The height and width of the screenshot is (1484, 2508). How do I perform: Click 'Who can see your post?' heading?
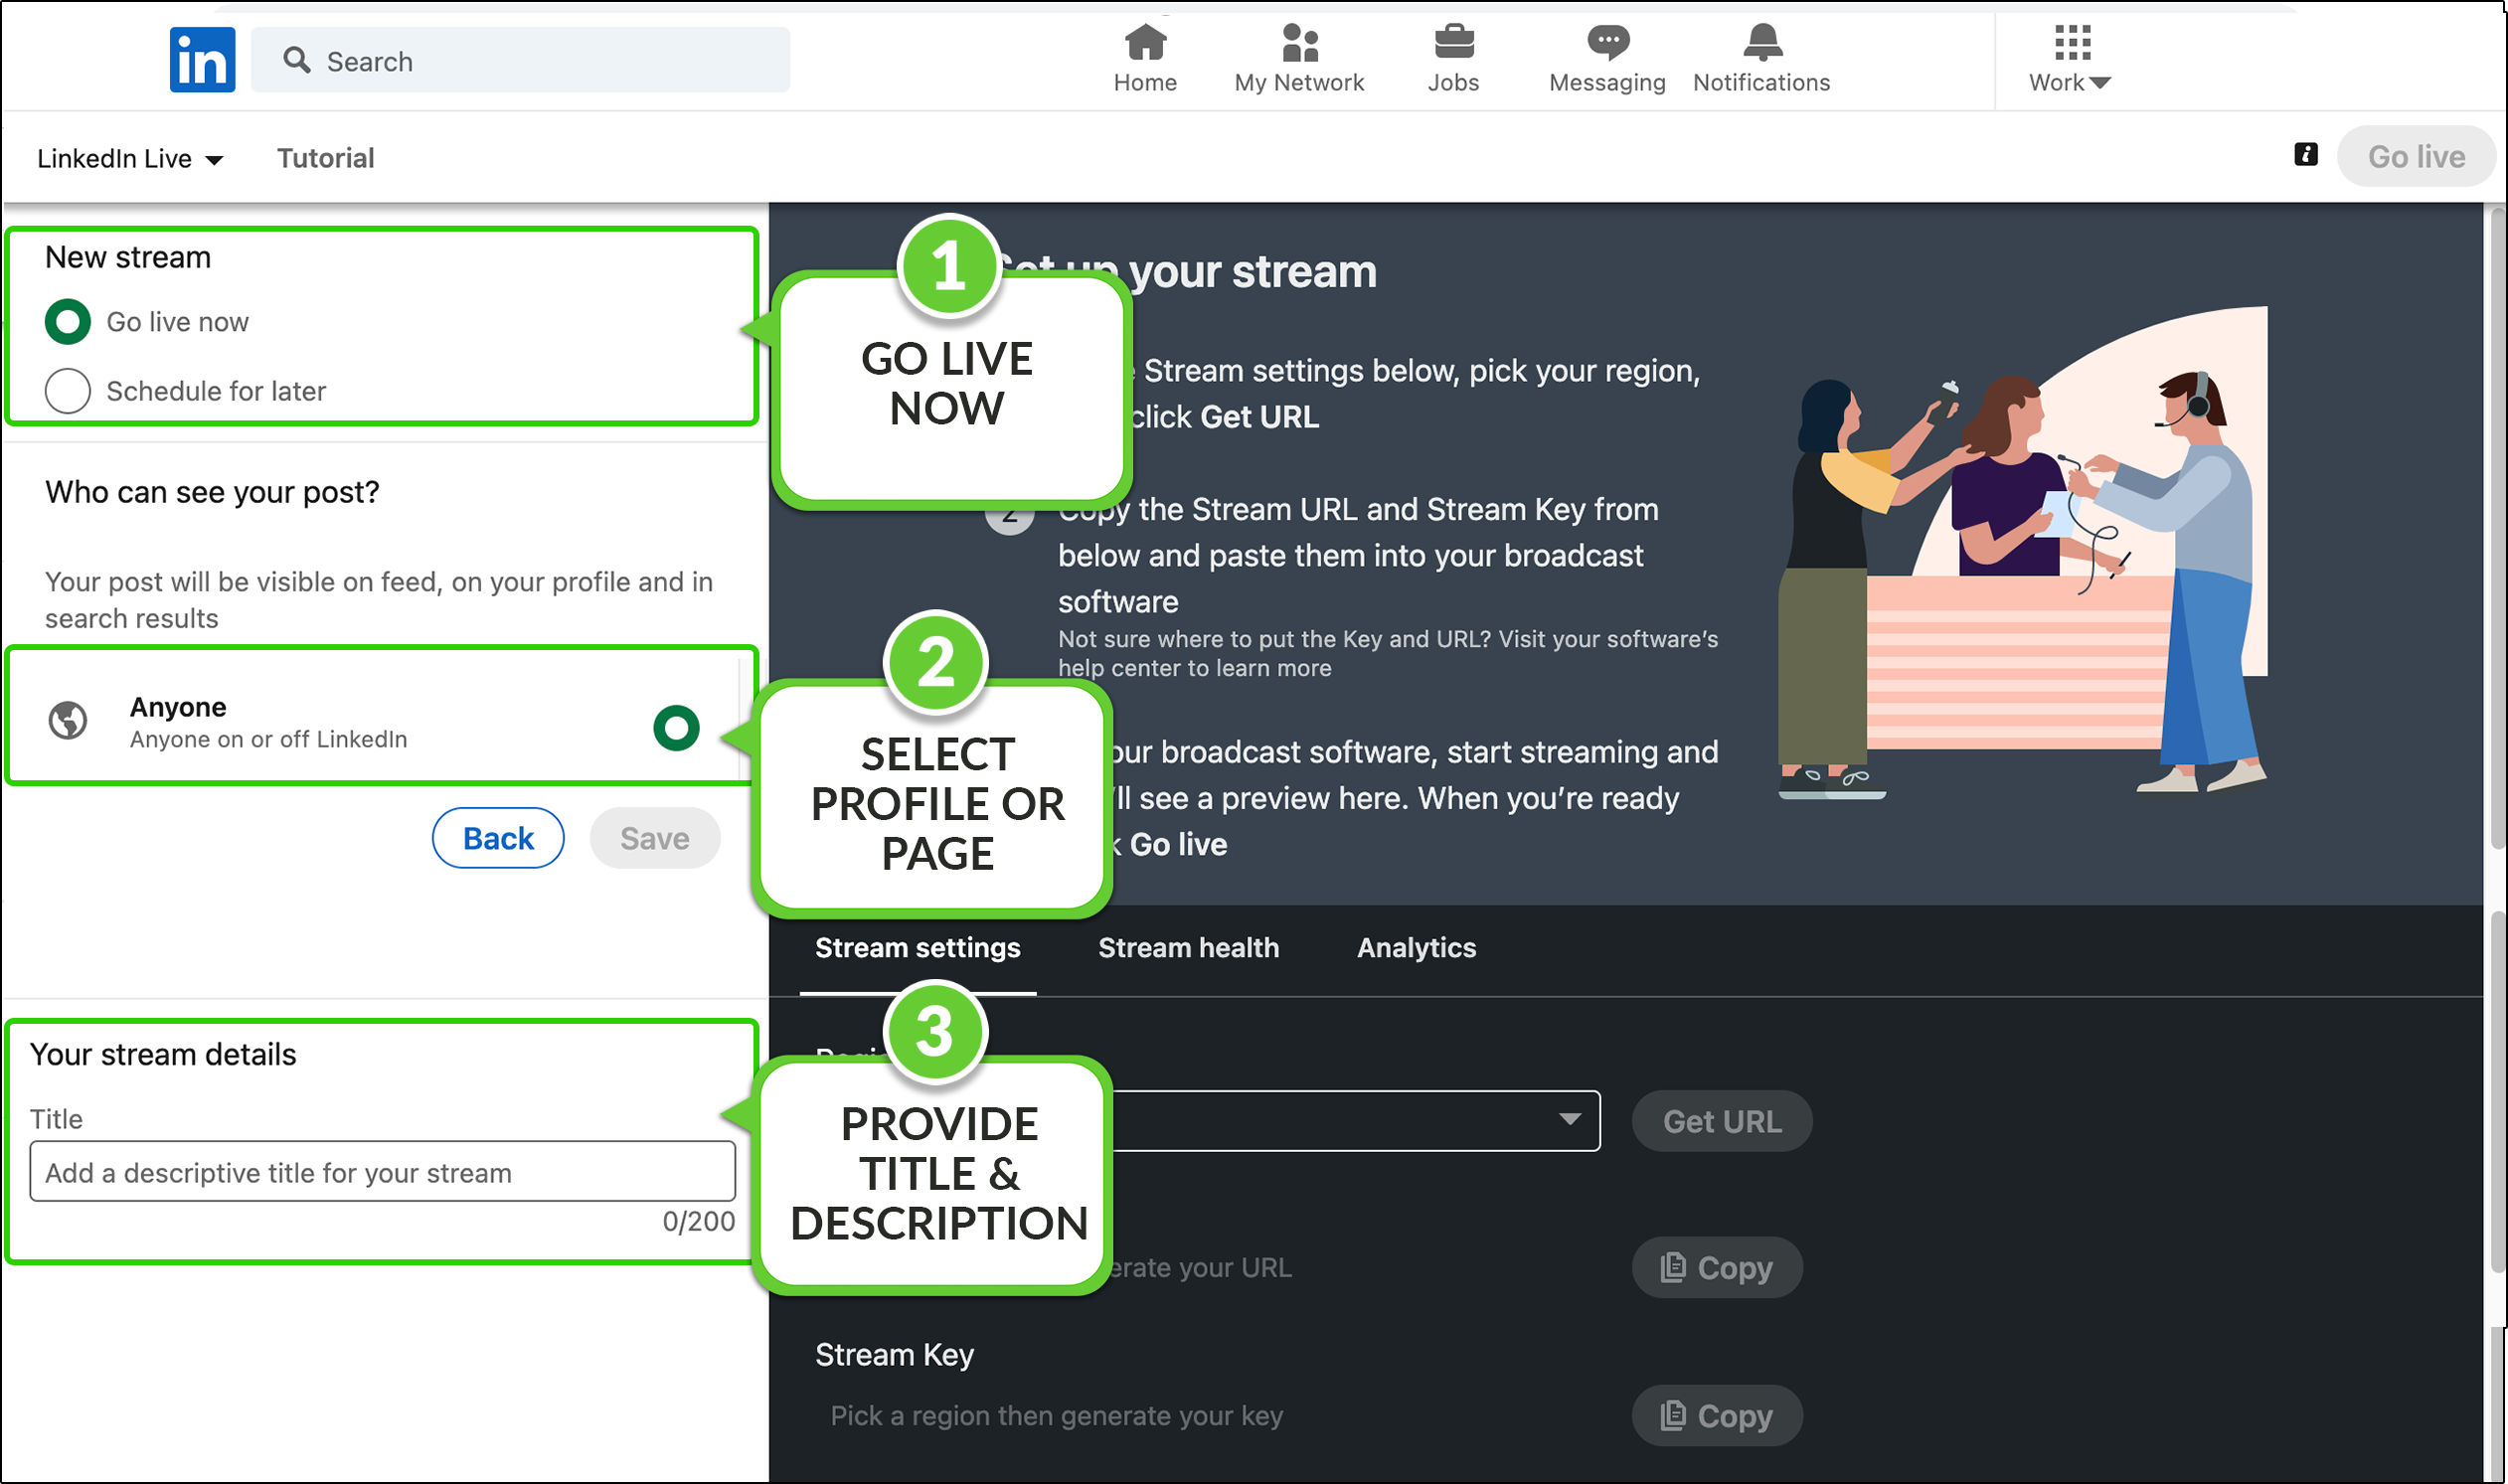click(x=212, y=492)
